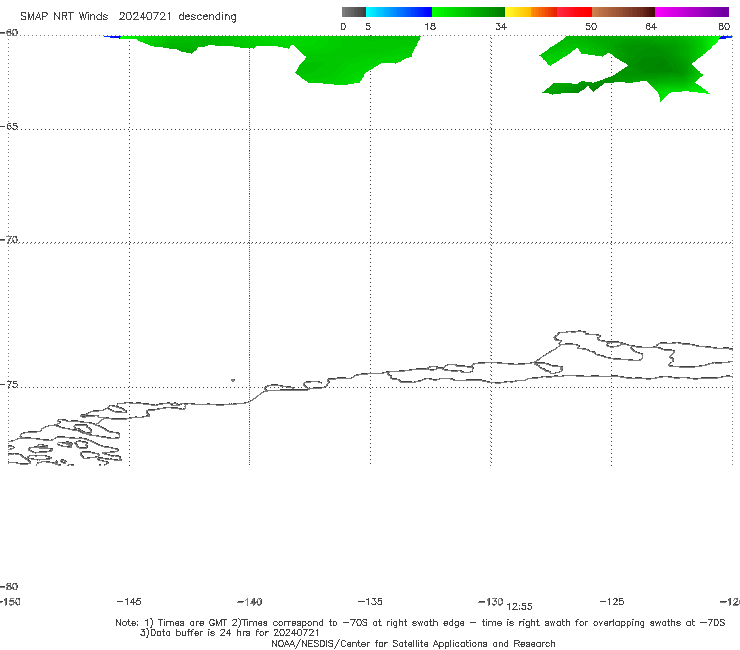Click the note line starting 'Note: 1) Times are GMT'
This screenshot has width=740, height=650.
(420, 623)
